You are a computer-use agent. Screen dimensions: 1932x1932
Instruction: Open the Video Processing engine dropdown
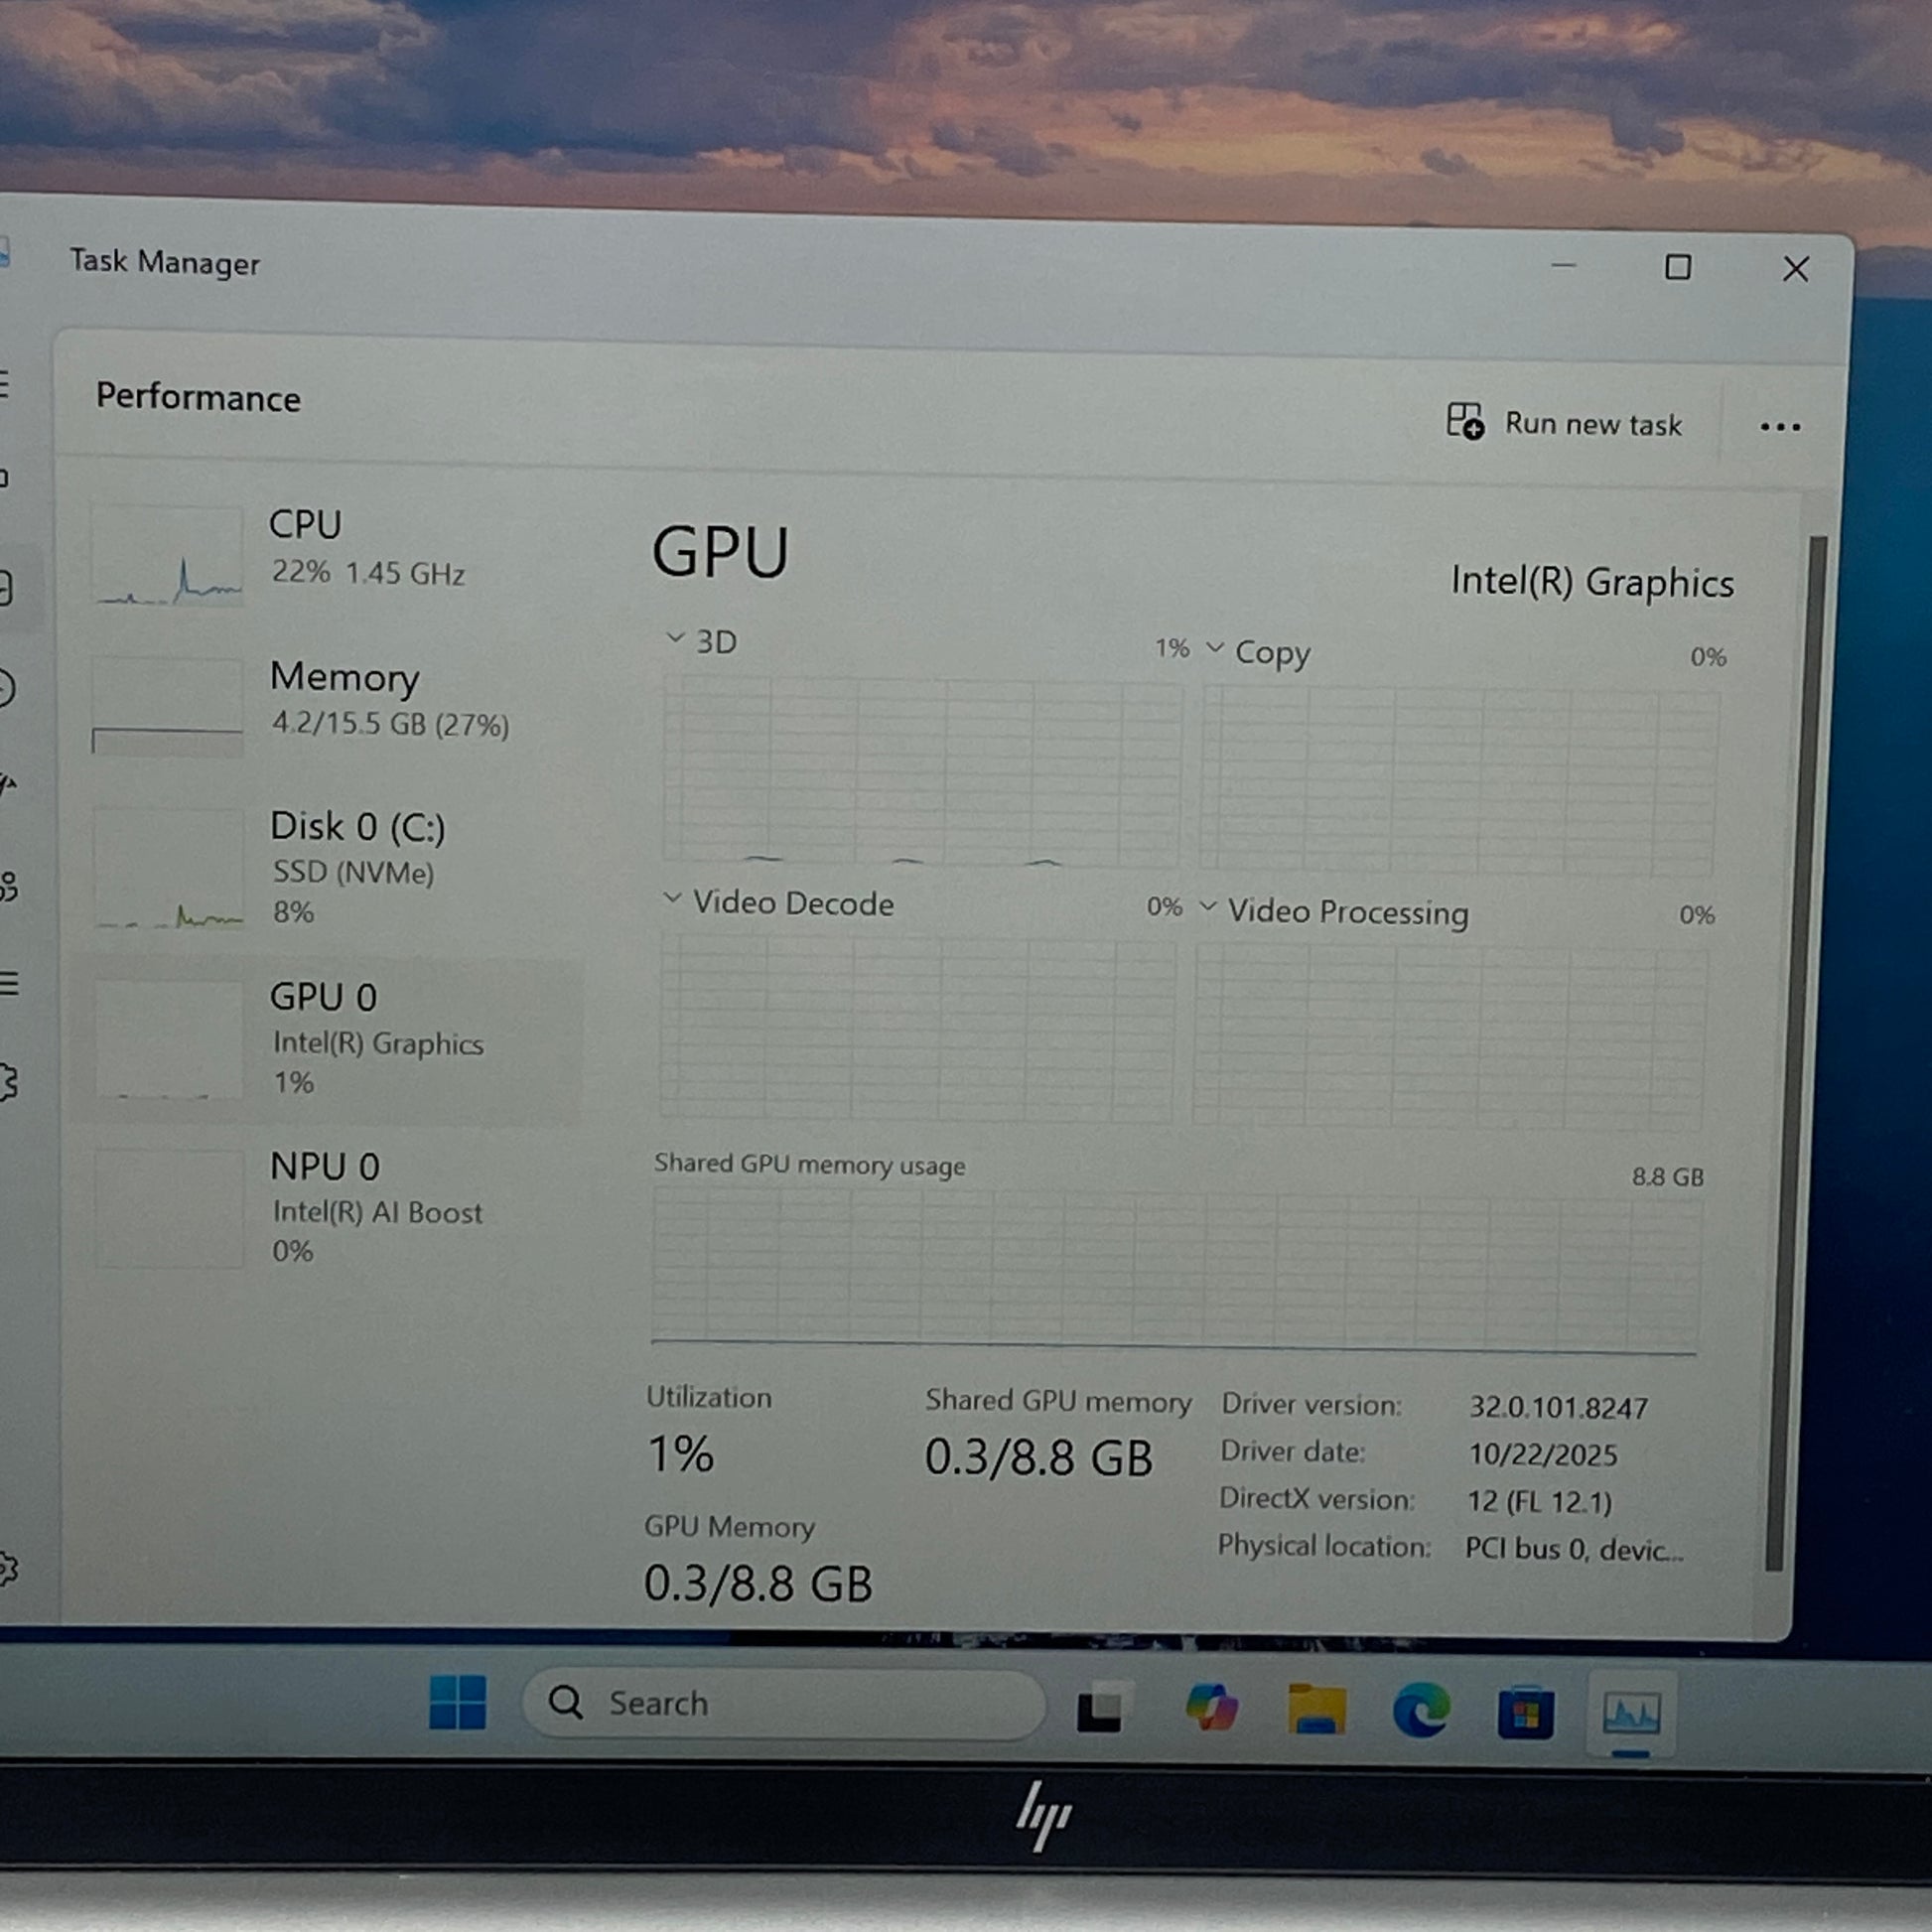point(1207,907)
